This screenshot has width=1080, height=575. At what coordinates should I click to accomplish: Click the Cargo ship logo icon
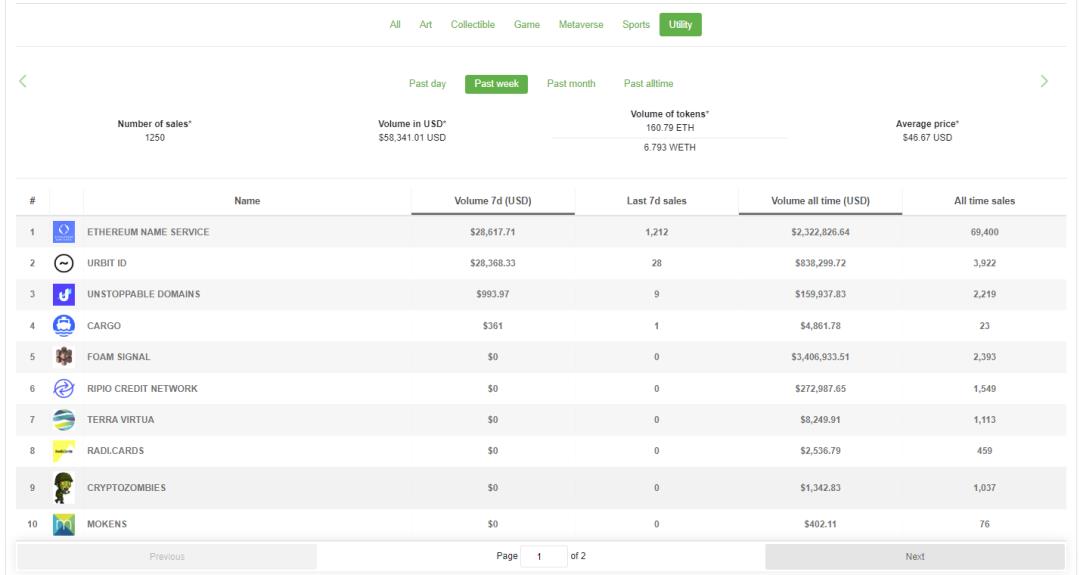pyautogui.click(x=64, y=325)
